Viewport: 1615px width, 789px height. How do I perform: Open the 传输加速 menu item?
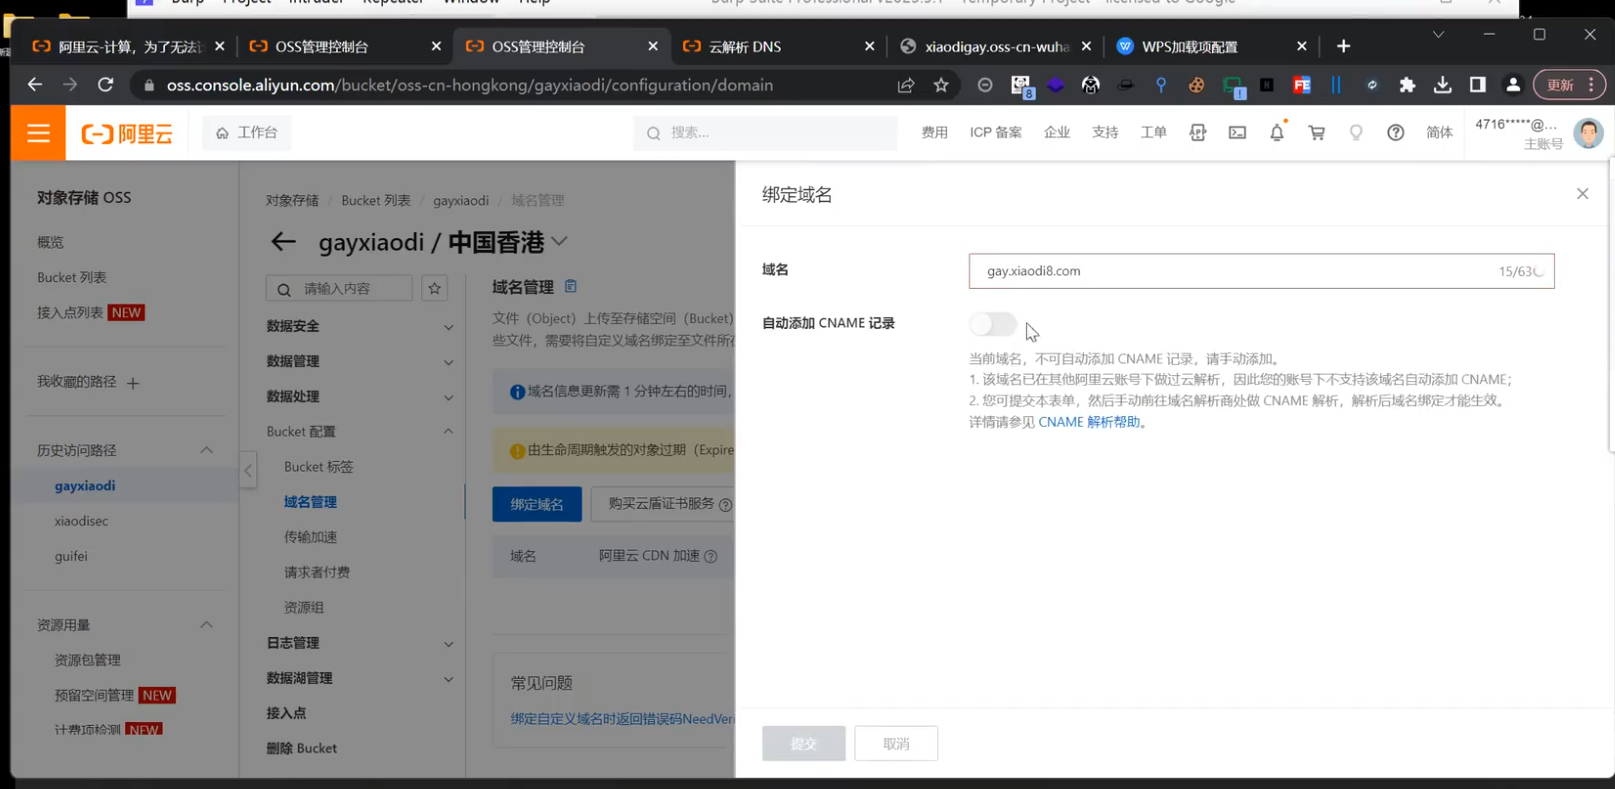[310, 537]
